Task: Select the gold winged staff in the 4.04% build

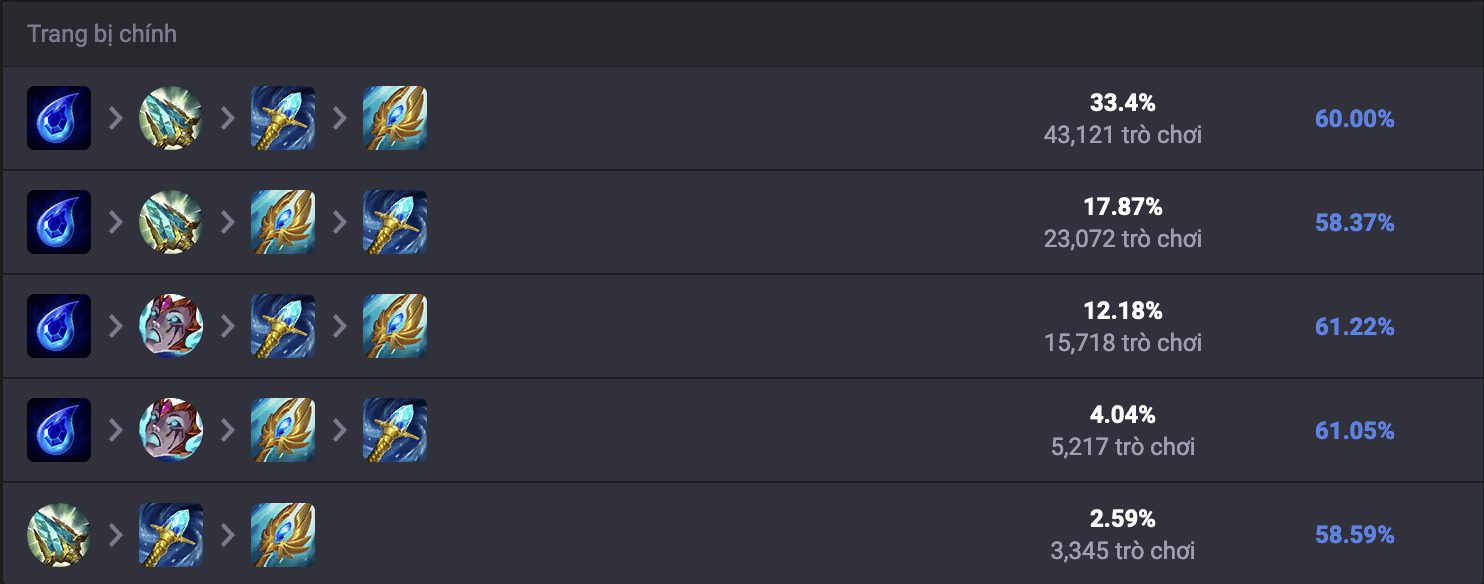Action: (x=283, y=430)
